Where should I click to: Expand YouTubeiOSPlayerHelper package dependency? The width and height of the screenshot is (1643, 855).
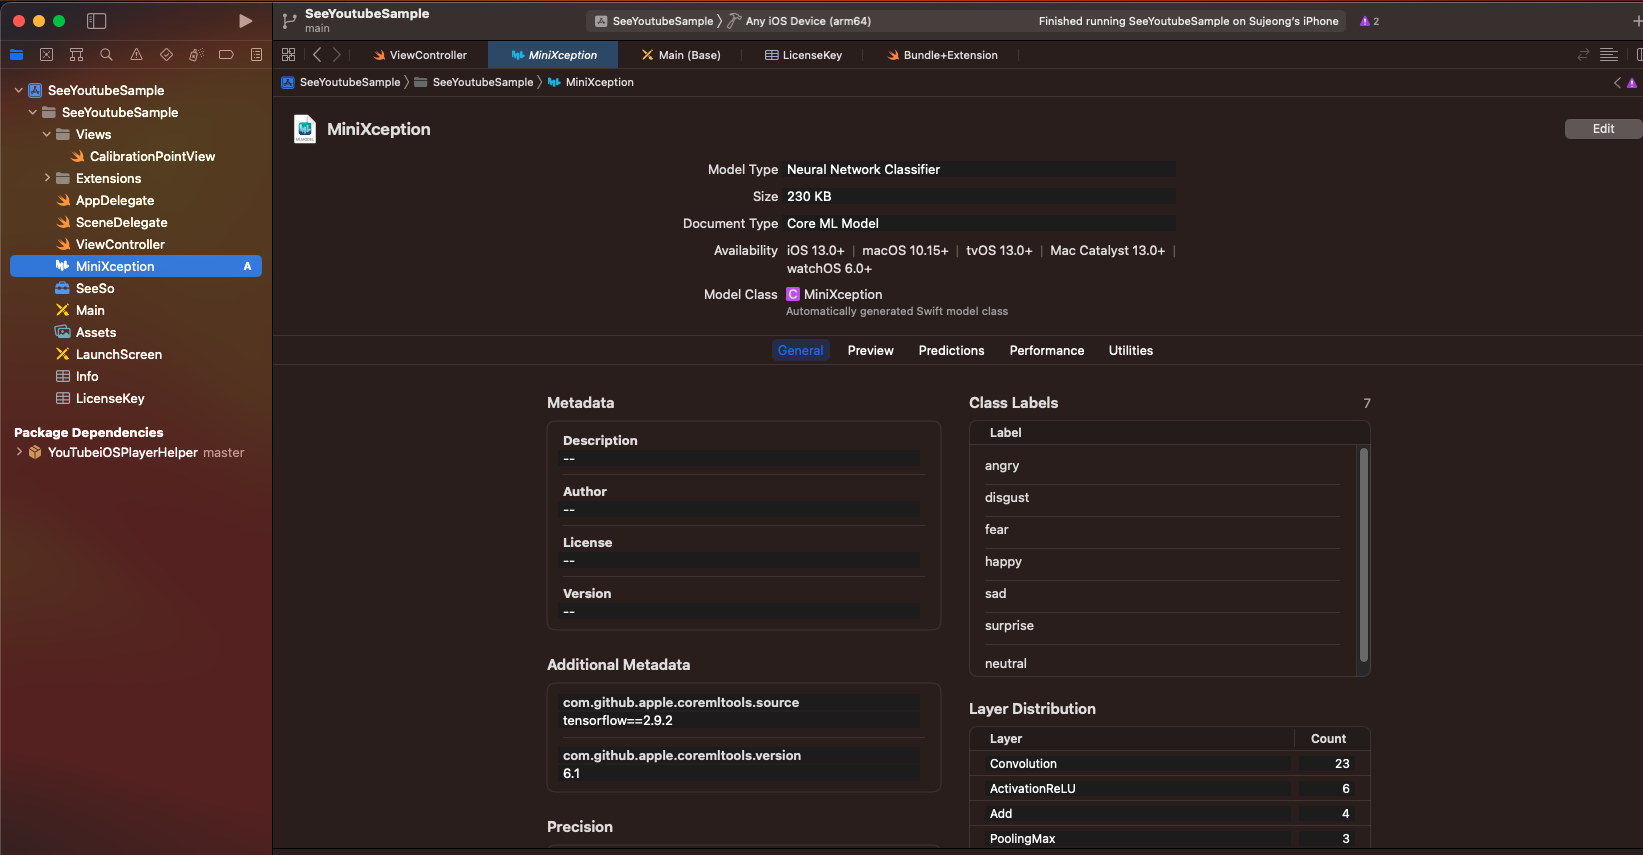[18, 452]
